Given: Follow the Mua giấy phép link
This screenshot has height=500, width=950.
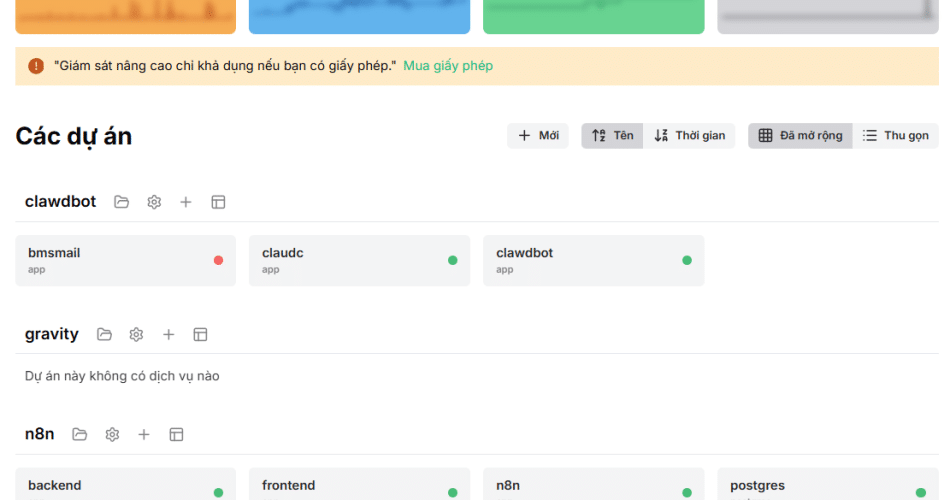Looking at the screenshot, I should point(448,66).
